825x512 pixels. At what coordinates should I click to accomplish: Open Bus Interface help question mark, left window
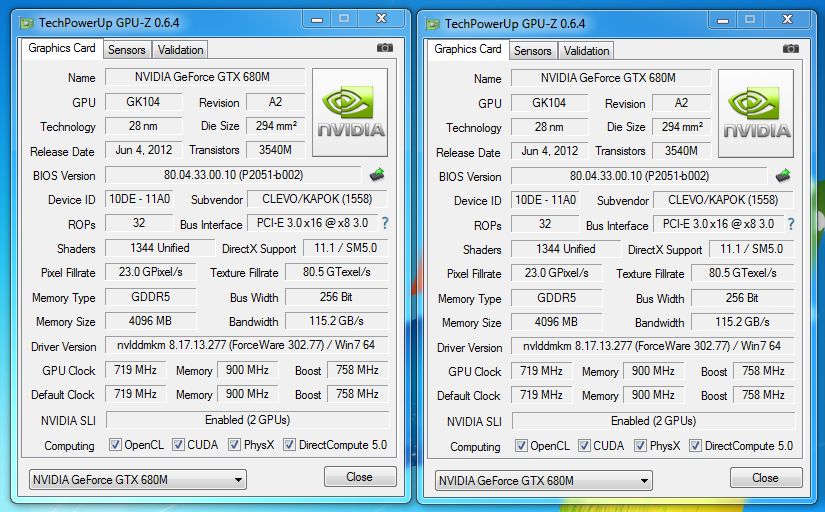385,223
